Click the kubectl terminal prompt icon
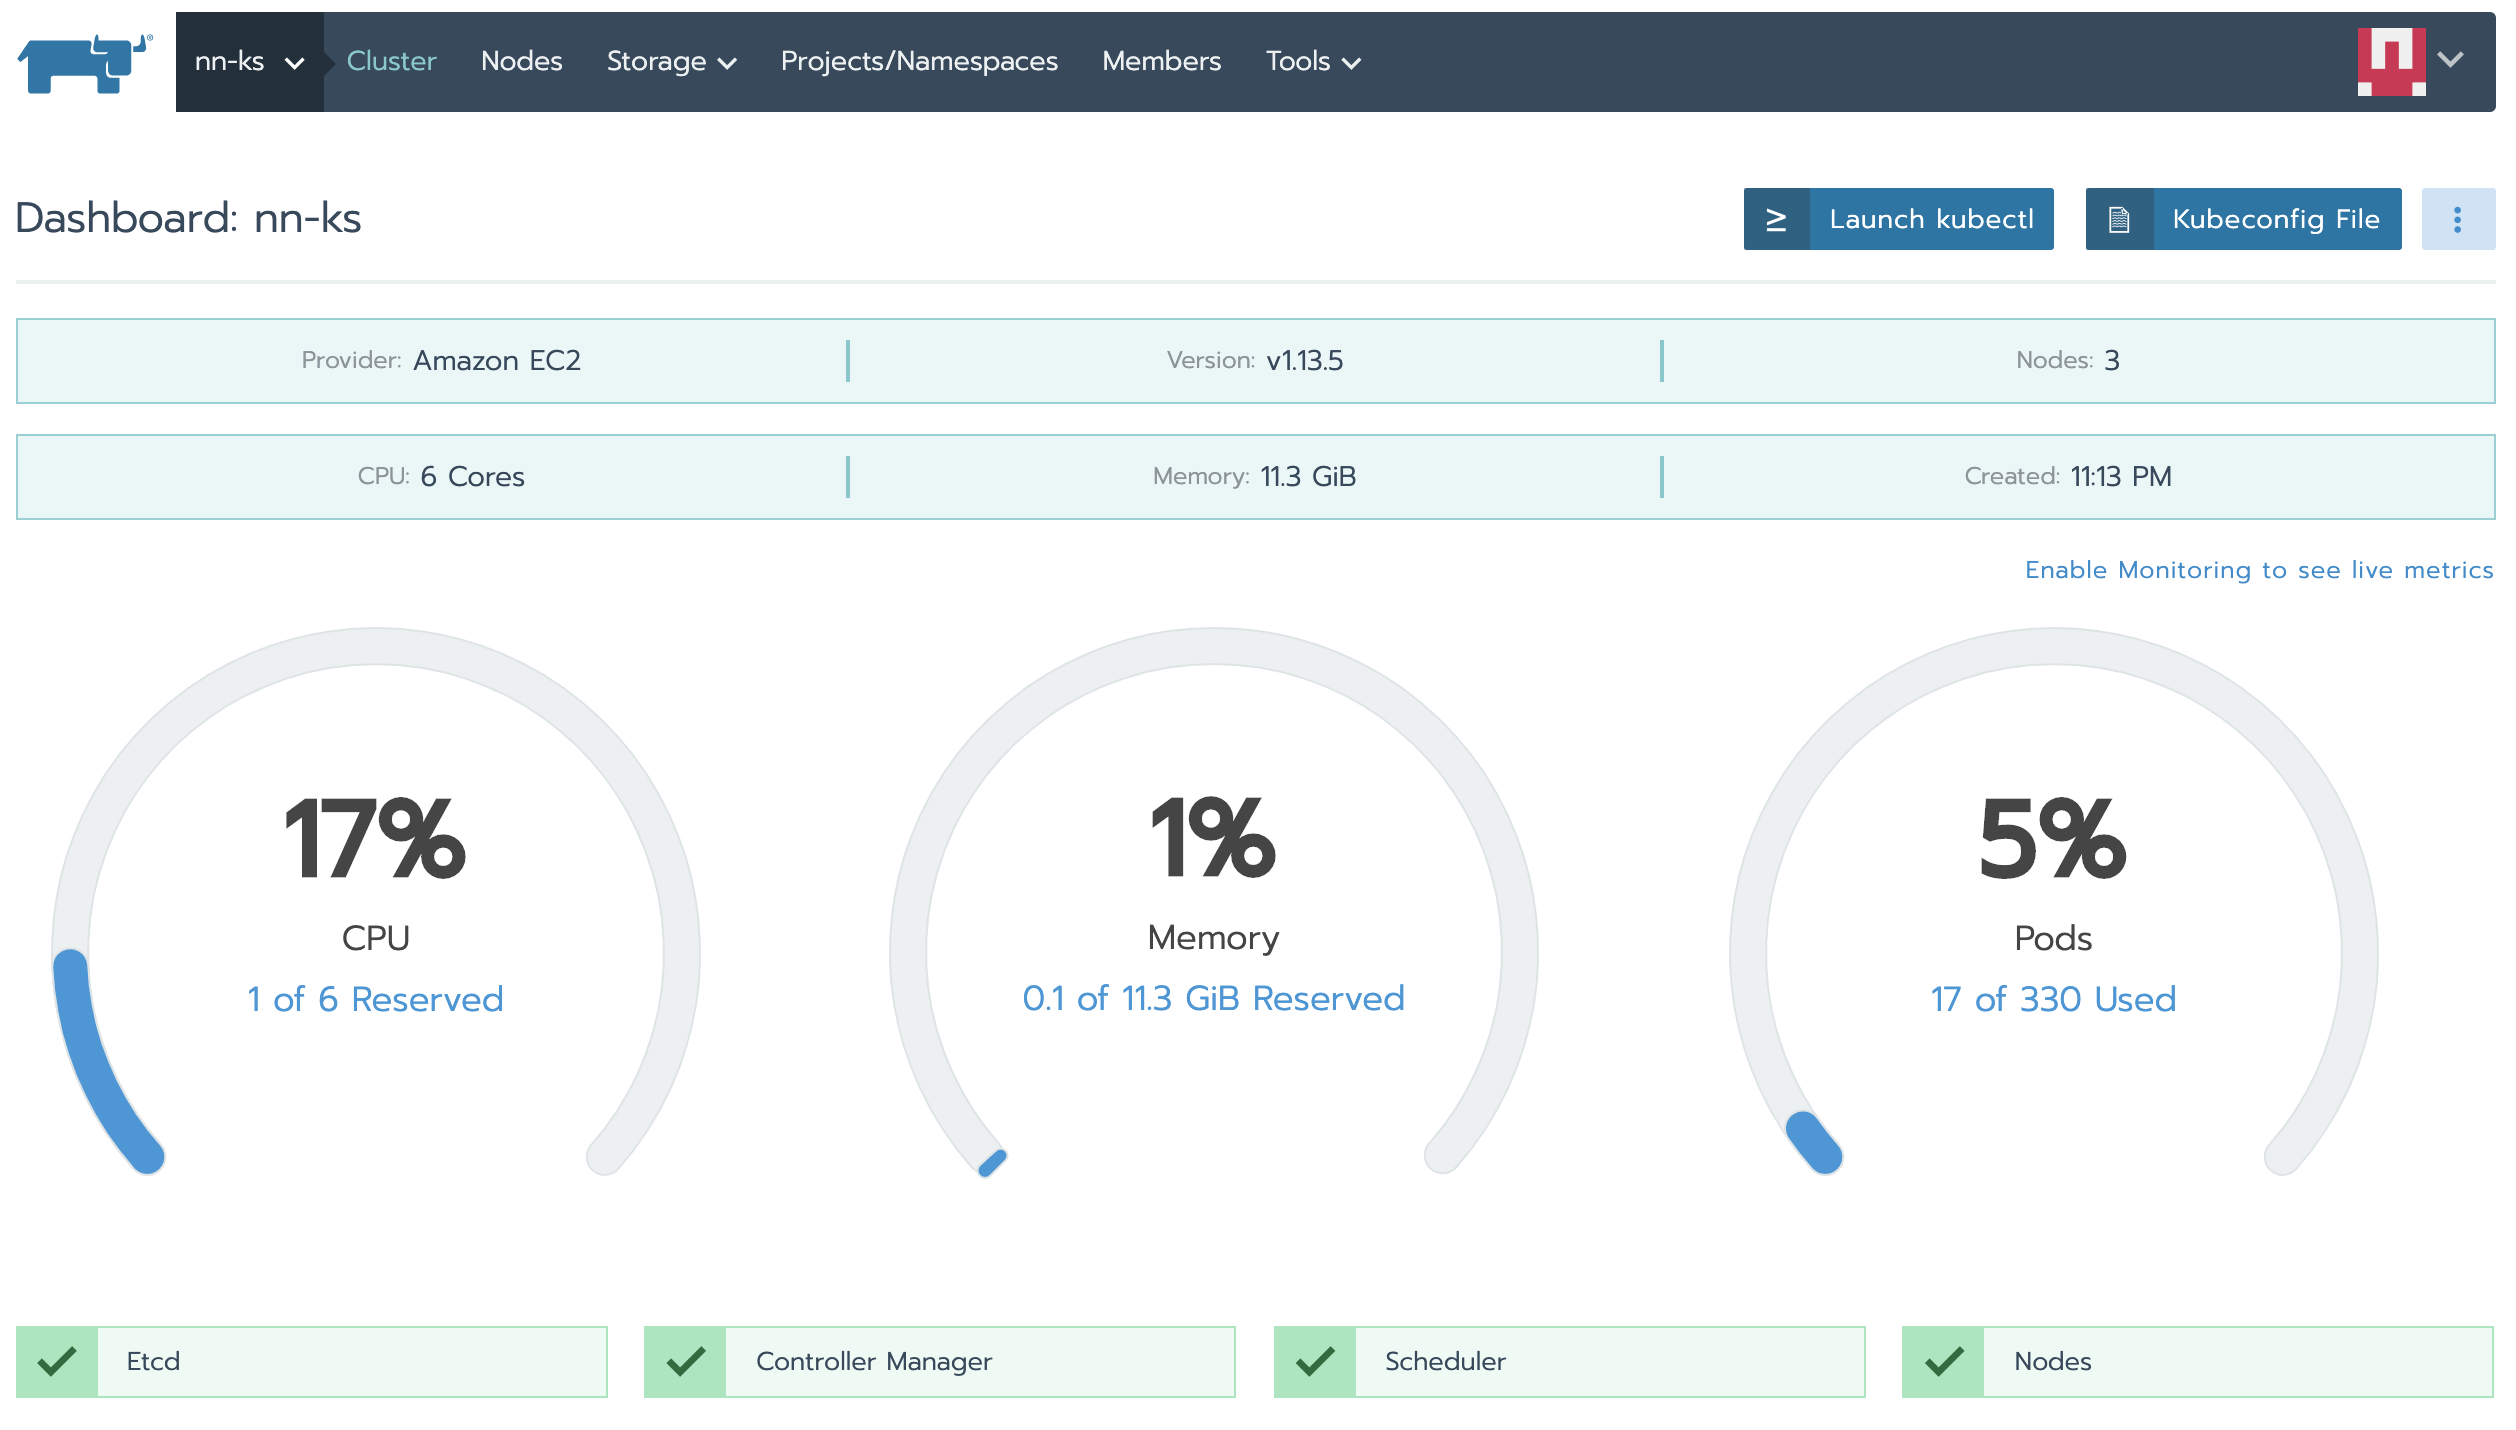 tap(1776, 219)
